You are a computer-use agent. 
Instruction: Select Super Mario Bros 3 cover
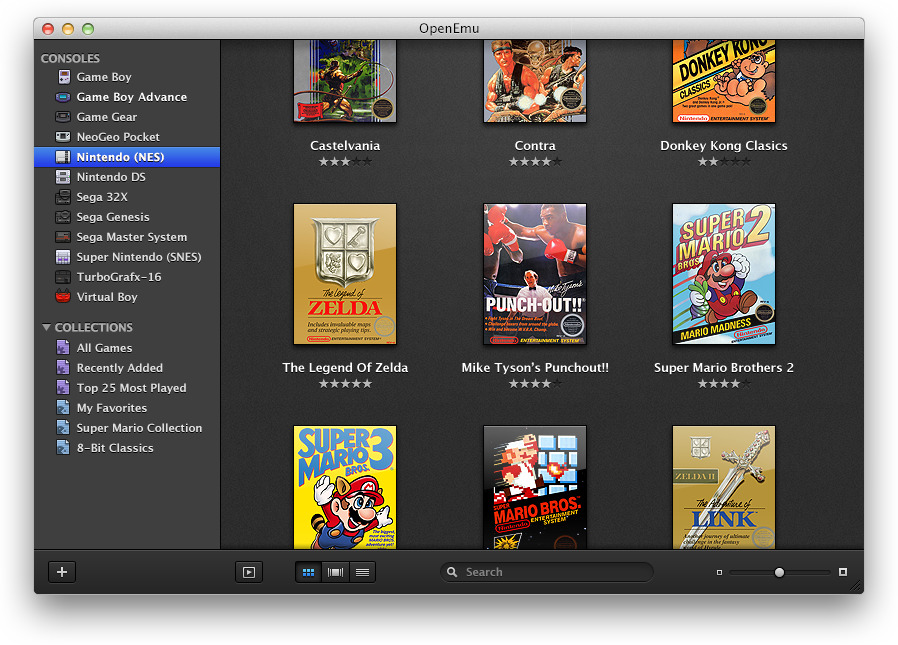tap(345, 487)
